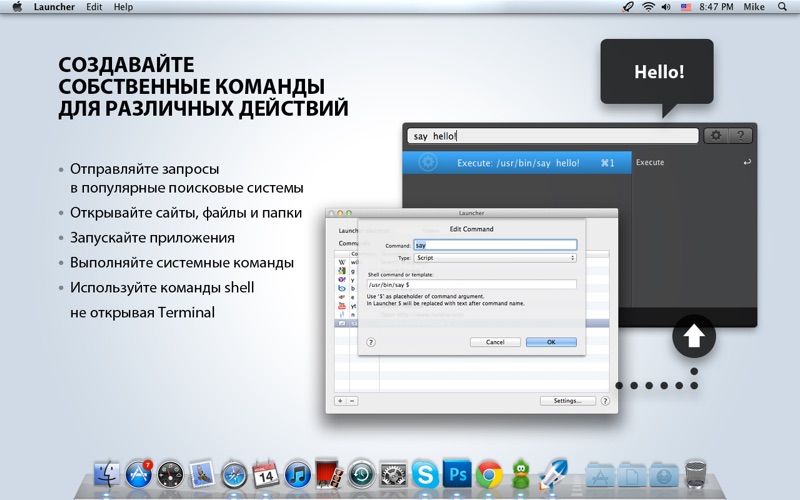The width and height of the screenshot is (800, 500).
Task: Click the Settings... button in Launcher window
Action: tap(567, 401)
